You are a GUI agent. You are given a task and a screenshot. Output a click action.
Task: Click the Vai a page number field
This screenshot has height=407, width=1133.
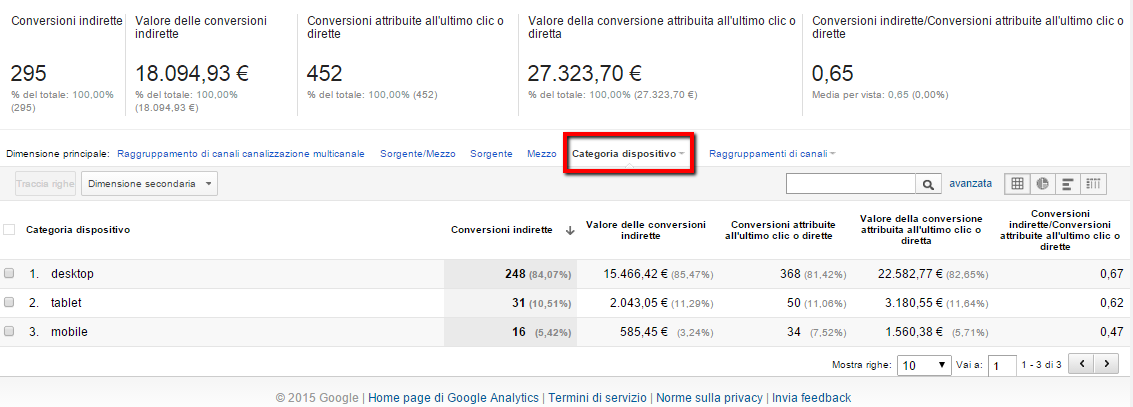tap(1001, 365)
